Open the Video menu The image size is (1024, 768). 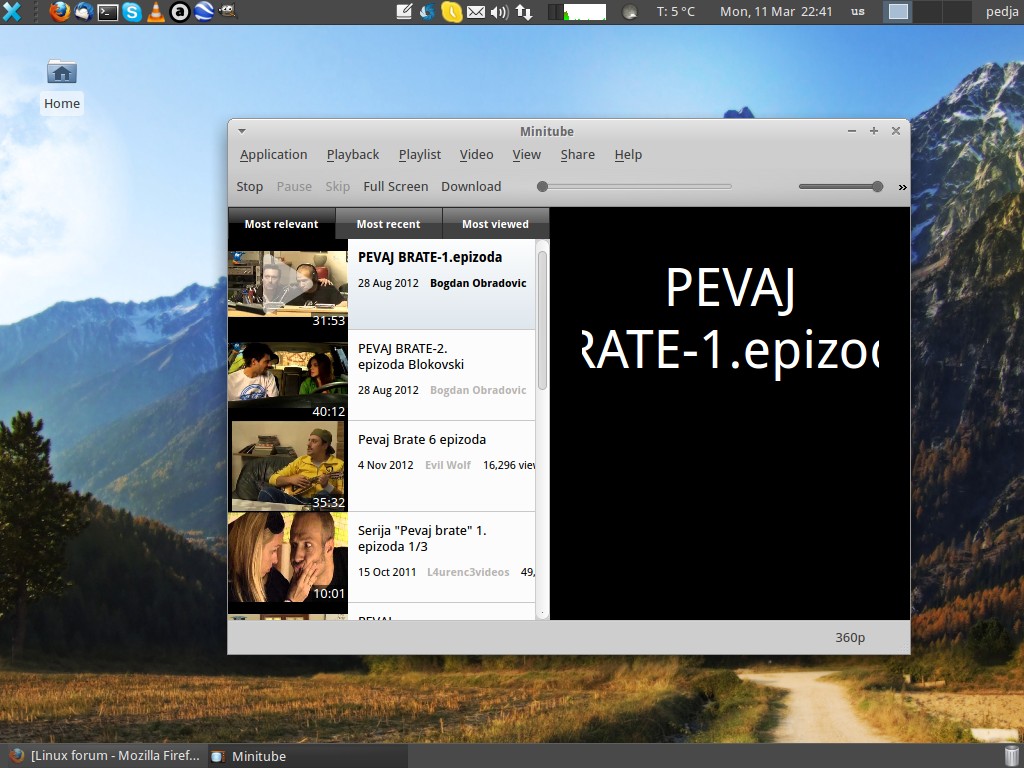[476, 155]
